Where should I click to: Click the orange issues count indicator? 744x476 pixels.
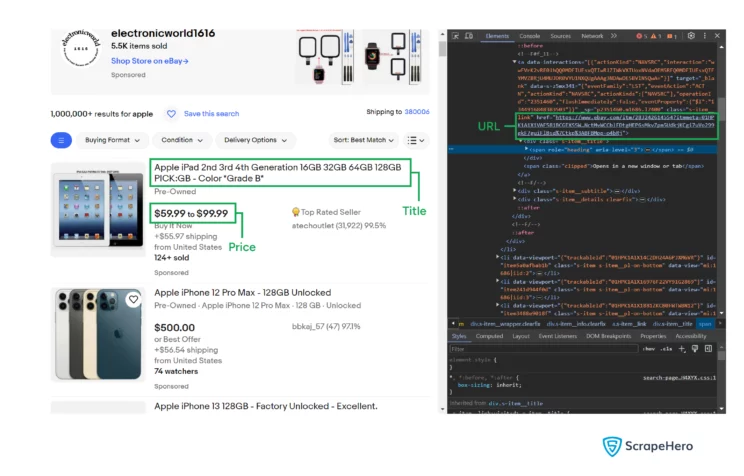[672, 36]
